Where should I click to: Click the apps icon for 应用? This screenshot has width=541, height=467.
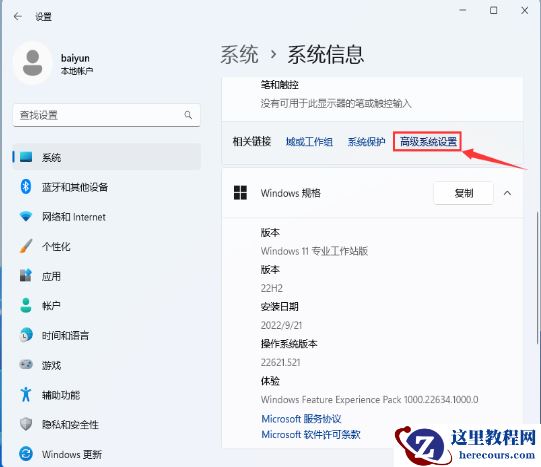pyautogui.click(x=26, y=276)
